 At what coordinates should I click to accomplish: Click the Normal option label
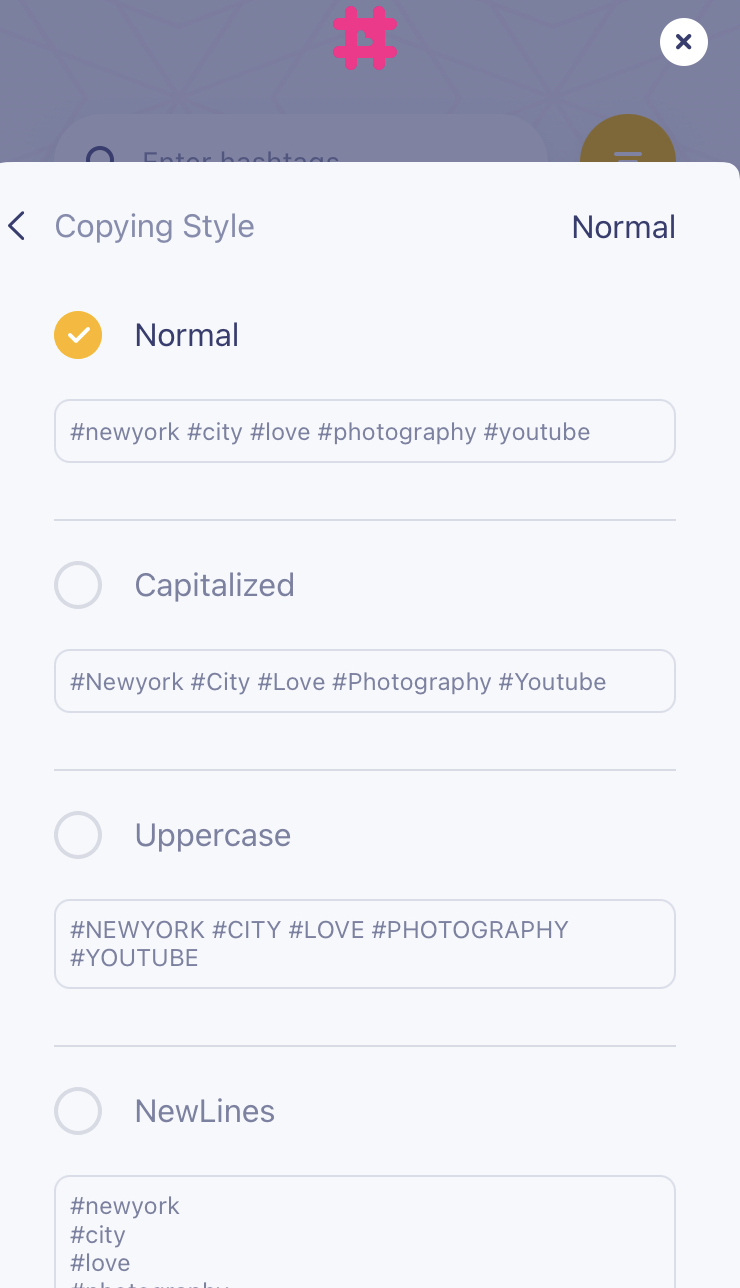187,335
